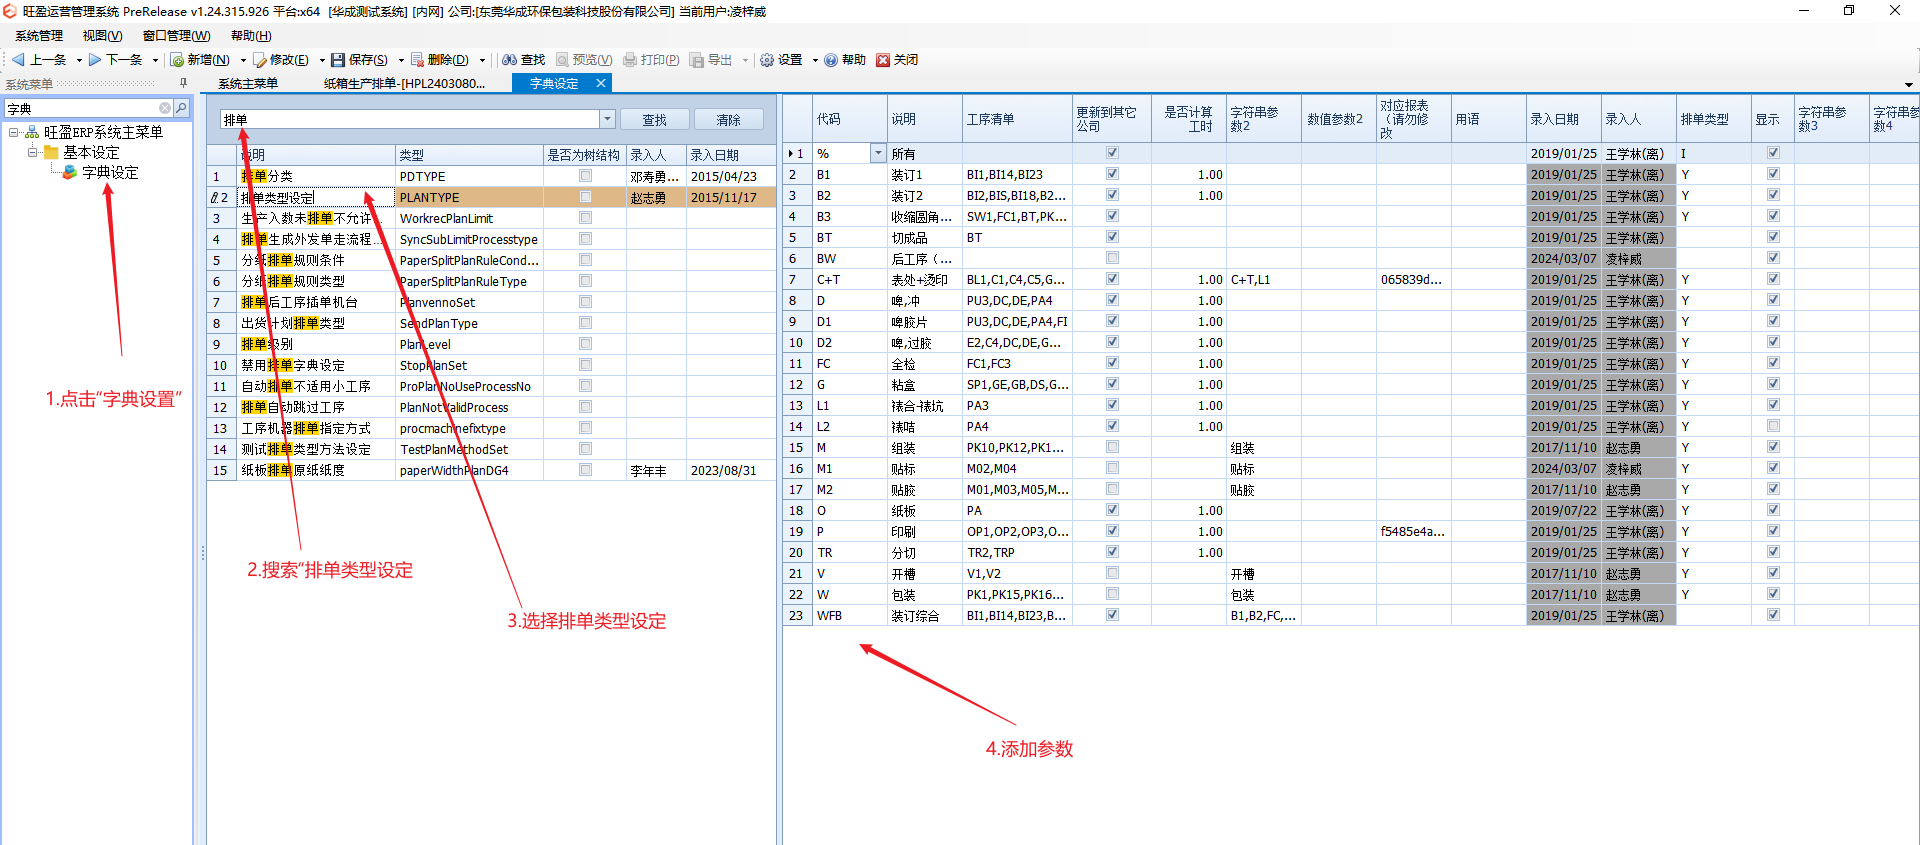
Task: Open the 帮助(H) menu
Action: [251, 36]
